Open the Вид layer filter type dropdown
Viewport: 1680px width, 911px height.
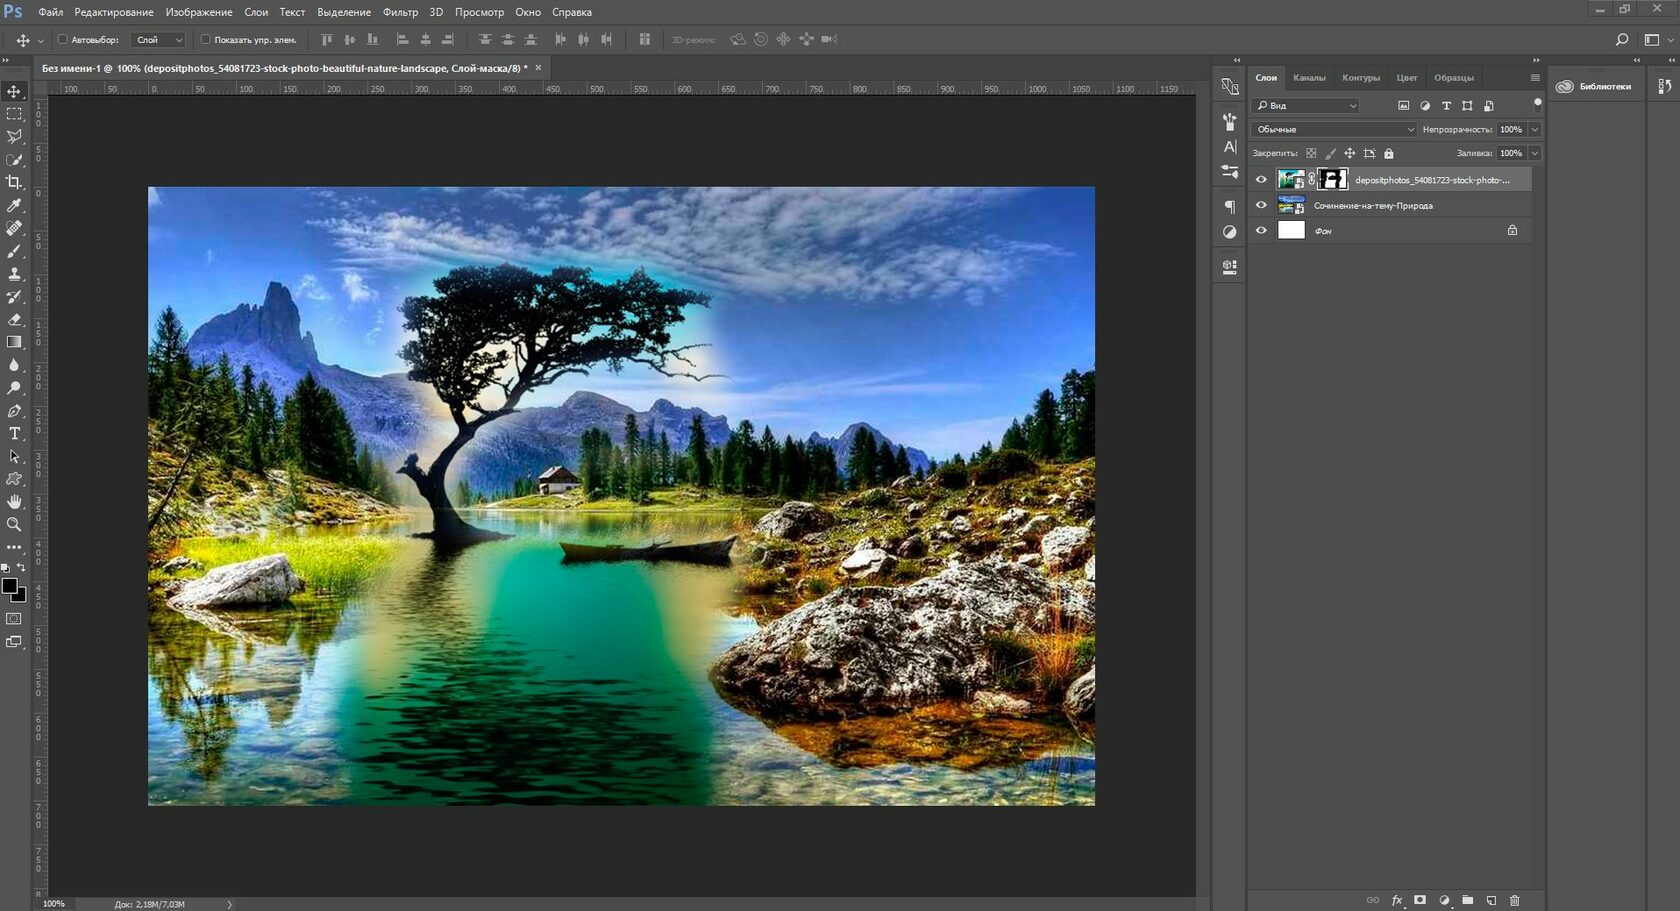pyautogui.click(x=1306, y=105)
